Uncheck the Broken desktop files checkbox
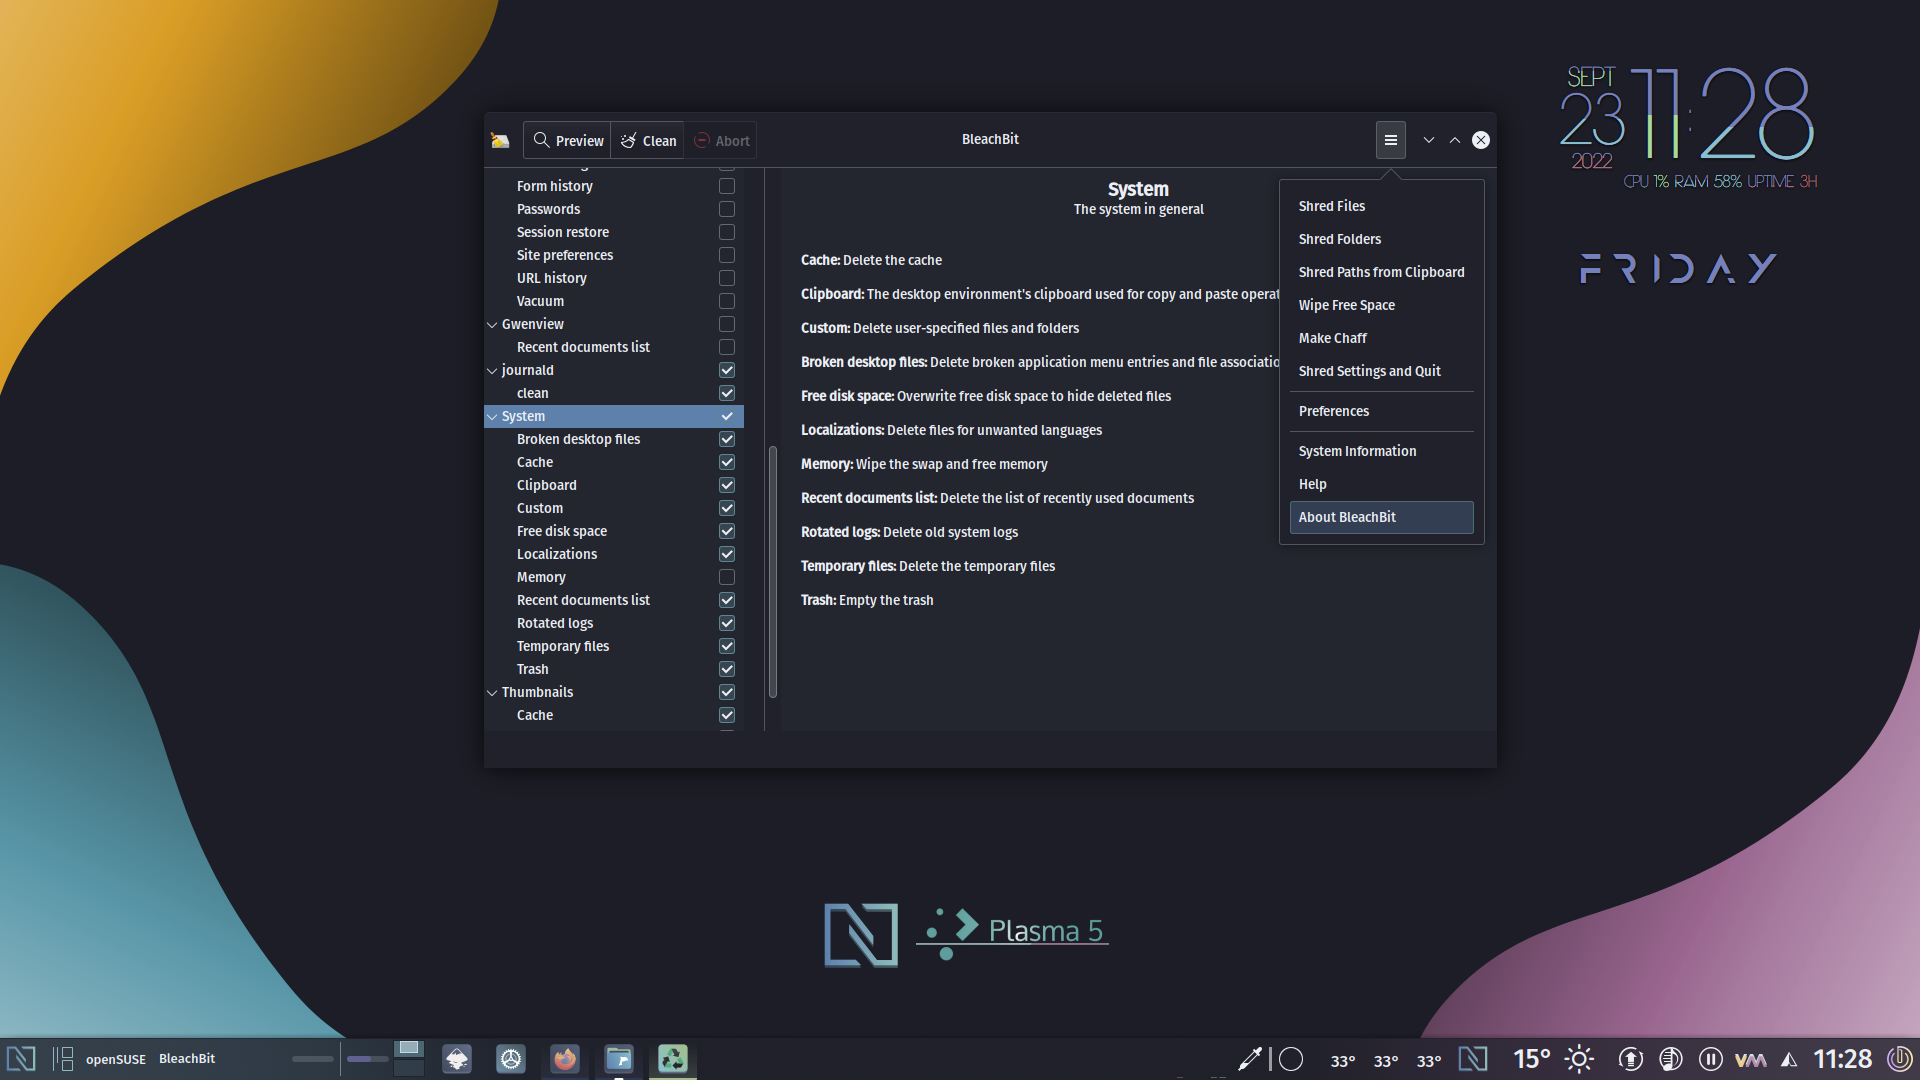 [727, 439]
